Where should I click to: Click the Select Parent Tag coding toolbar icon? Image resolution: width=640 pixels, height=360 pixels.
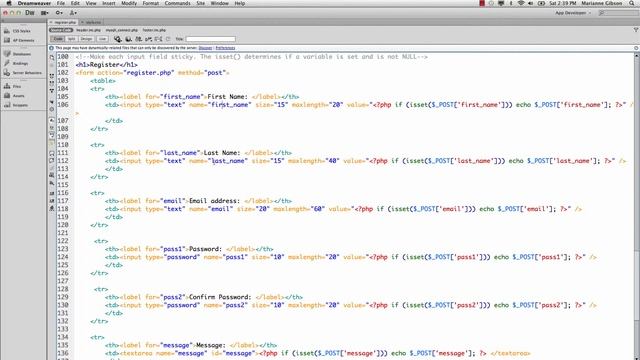52,102
